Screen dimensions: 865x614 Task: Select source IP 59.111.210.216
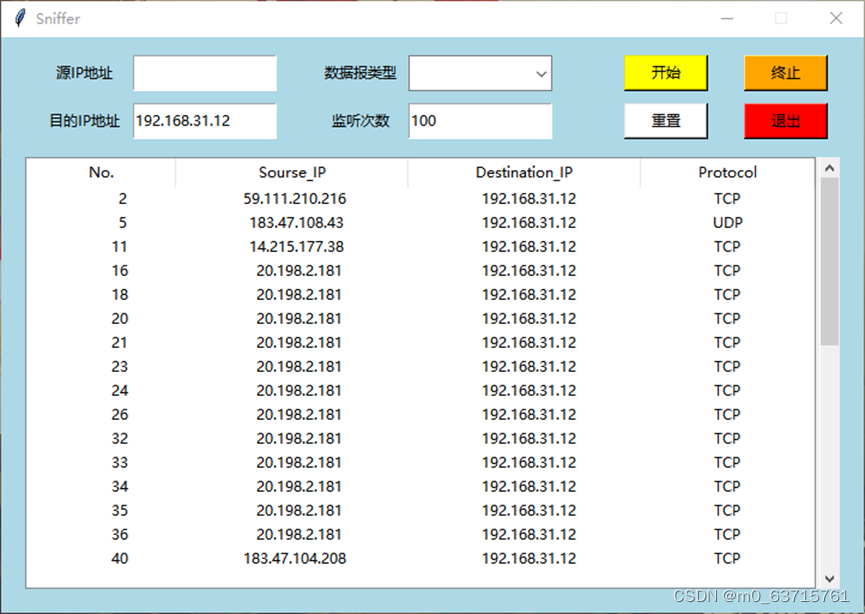(295, 199)
